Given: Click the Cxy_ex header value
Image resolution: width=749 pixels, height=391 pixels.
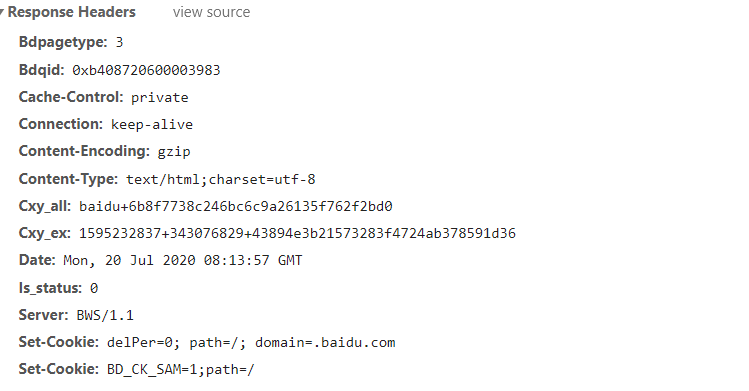Looking at the screenshot, I should click(x=297, y=233).
